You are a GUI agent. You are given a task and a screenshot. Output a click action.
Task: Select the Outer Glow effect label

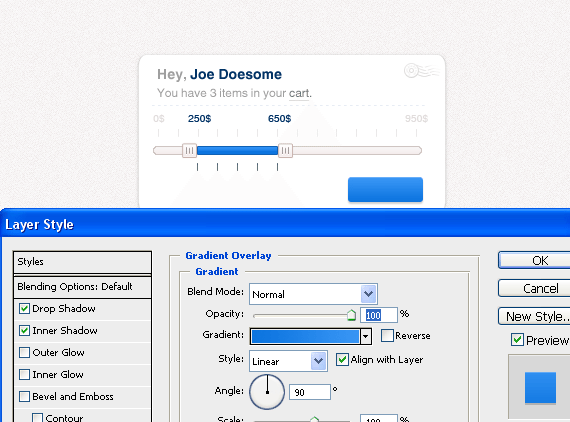pos(59,353)
